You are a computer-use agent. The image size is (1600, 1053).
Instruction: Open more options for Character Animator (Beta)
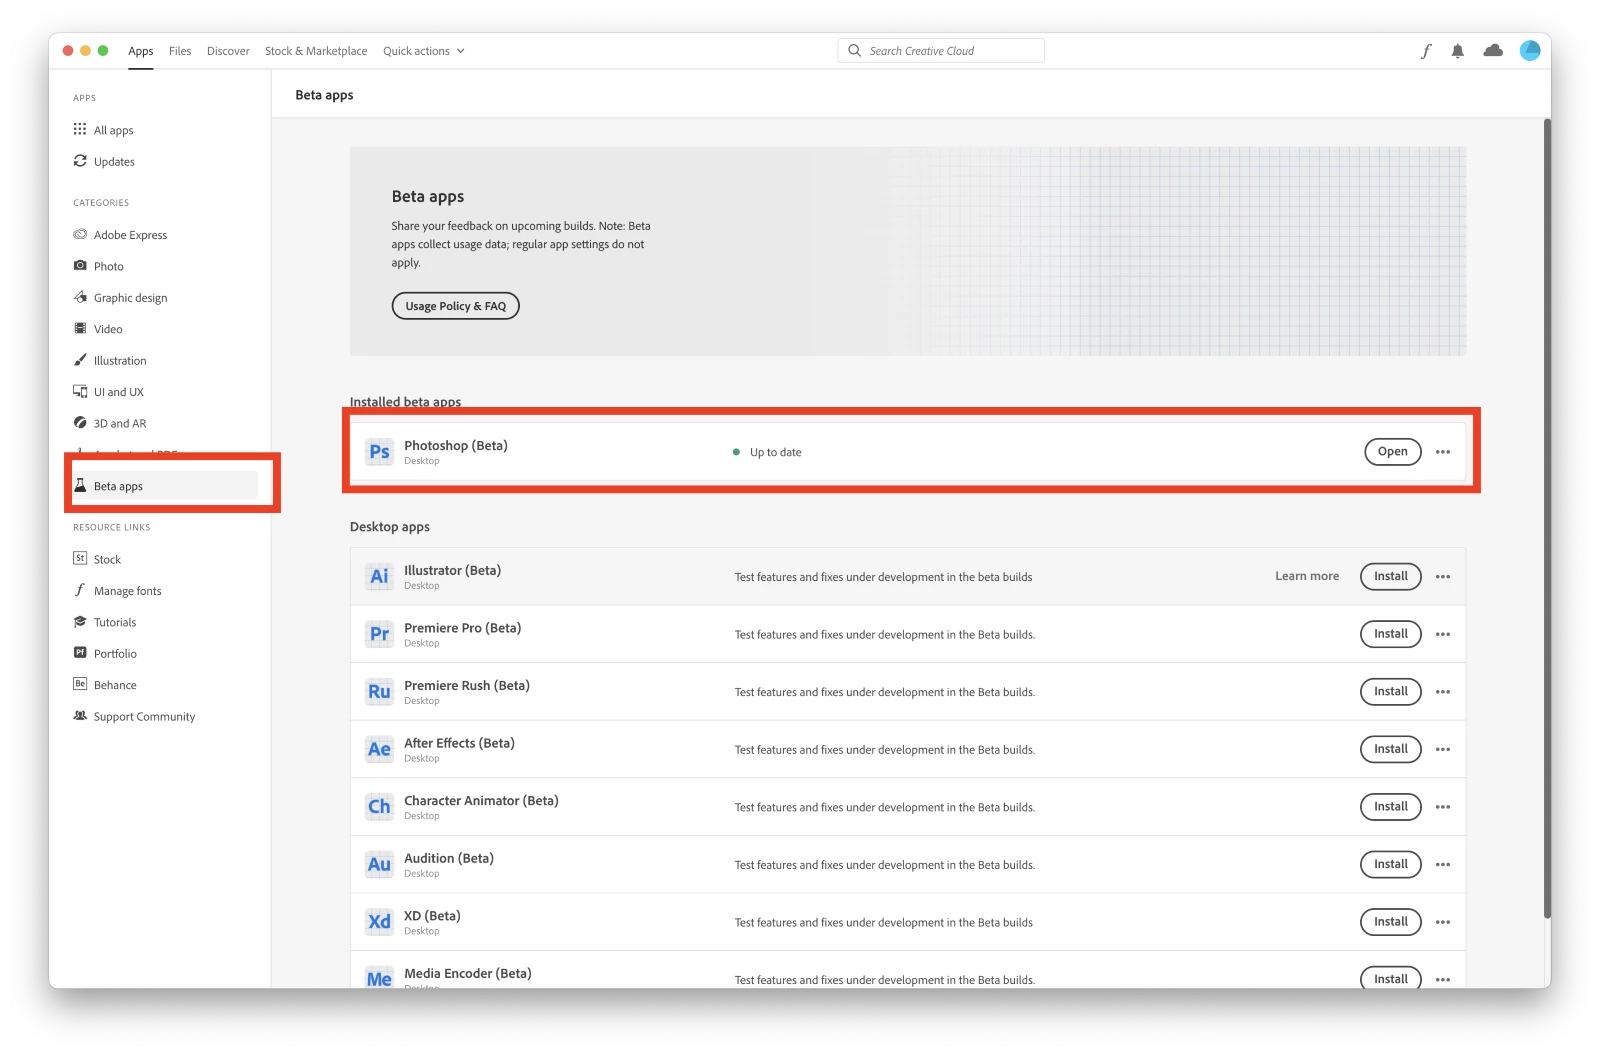tap(1443, 807)
